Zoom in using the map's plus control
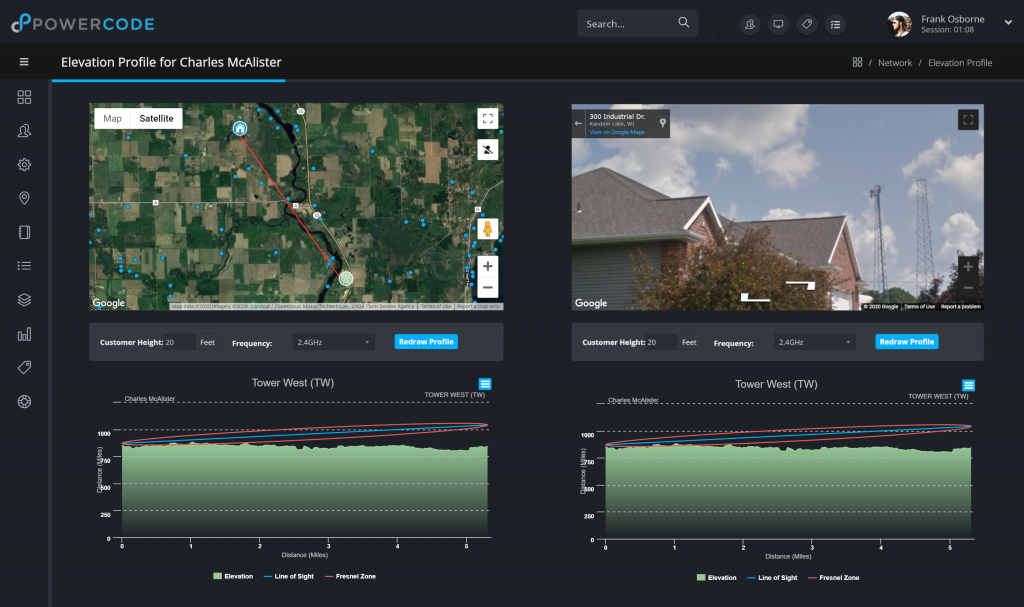Screen dimensions: 1024x607 tap(487, 266)
